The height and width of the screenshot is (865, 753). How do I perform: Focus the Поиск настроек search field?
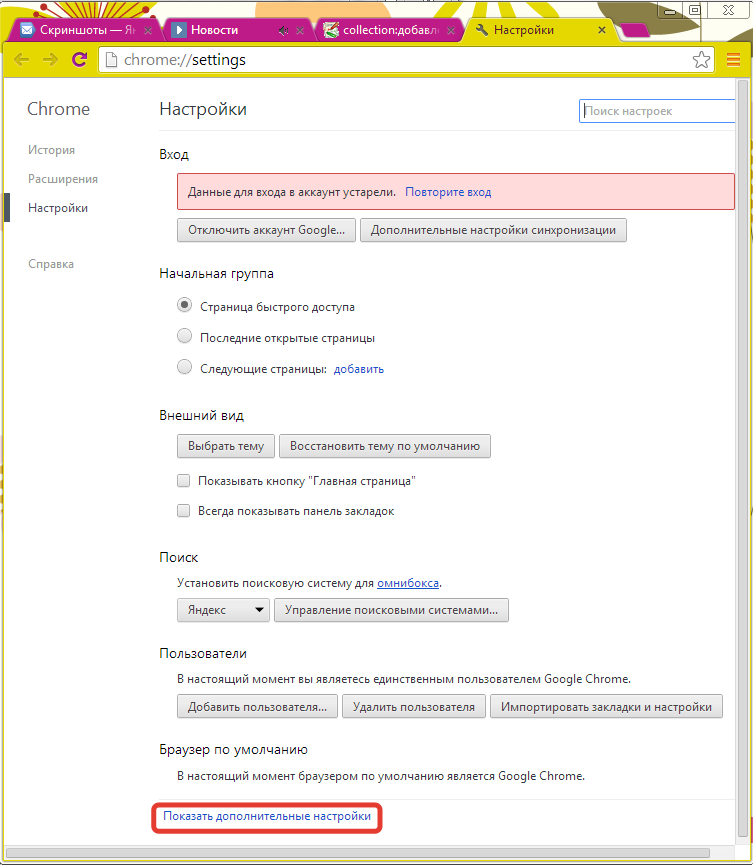click(657, 111)
